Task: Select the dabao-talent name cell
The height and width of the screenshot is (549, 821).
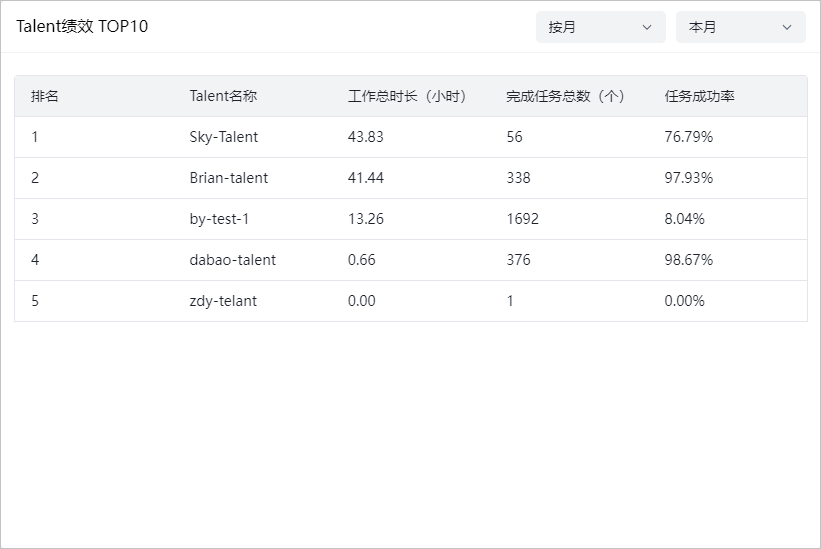Action: pos(232,260)
